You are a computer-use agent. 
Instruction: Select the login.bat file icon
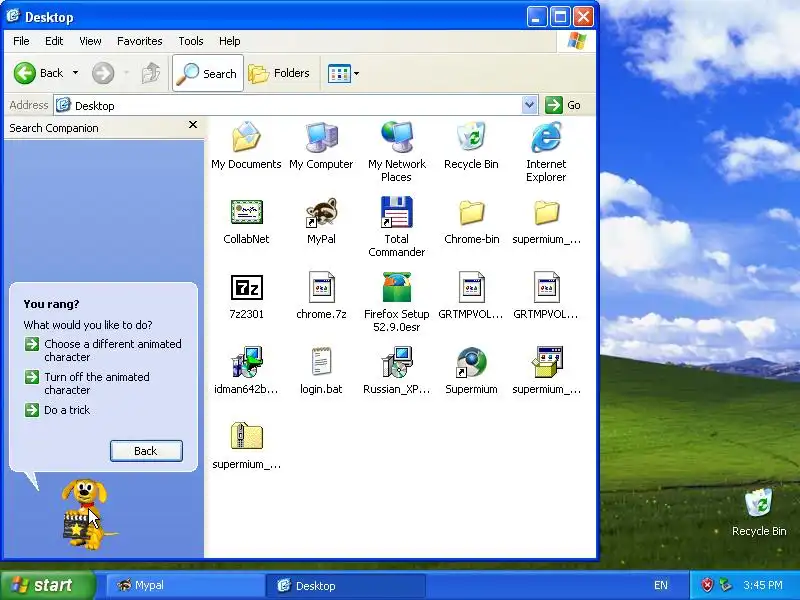point(321,361)
